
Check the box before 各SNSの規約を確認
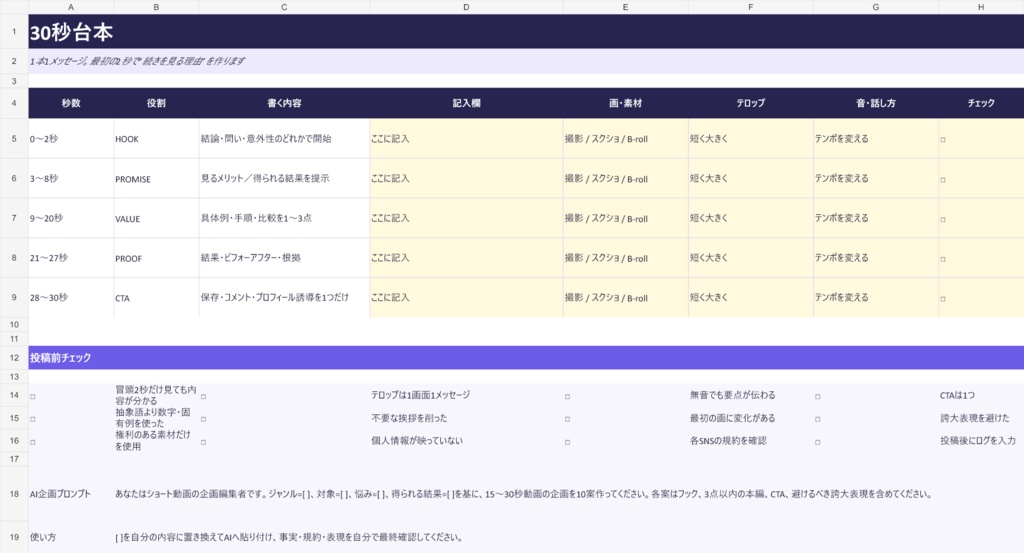pos(567,442)
